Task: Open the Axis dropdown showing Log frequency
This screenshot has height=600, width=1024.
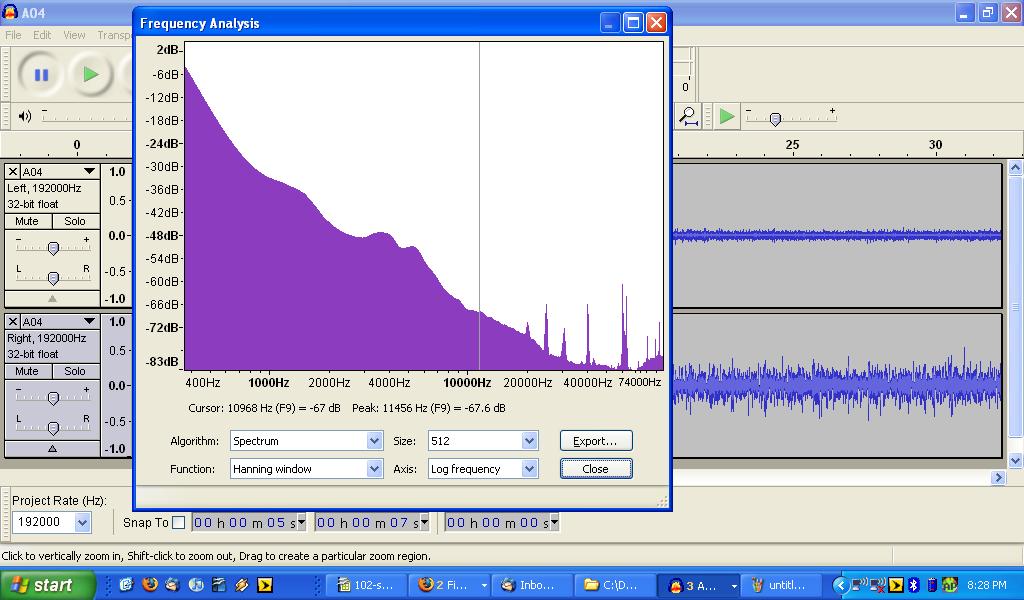Action: [x=483, y=469]
